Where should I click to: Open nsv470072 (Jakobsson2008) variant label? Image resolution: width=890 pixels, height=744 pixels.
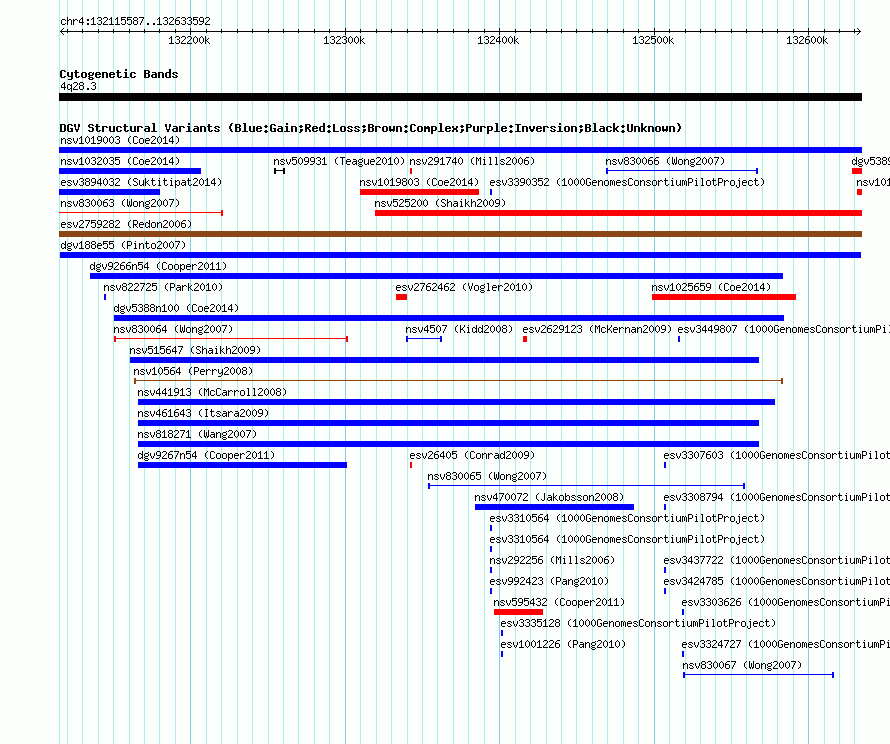549,497
